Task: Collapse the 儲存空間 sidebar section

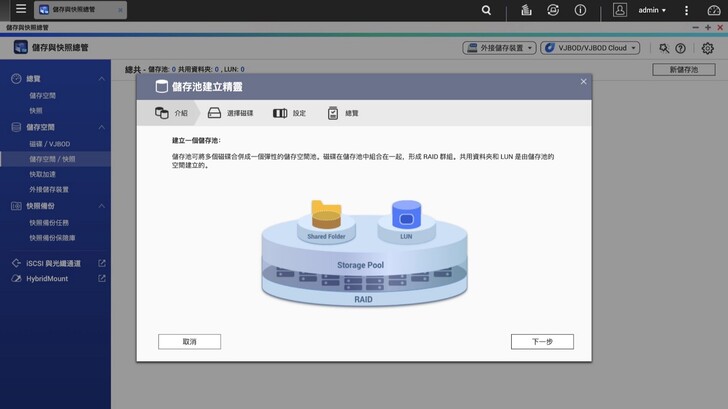Action: tap(102, 127)
